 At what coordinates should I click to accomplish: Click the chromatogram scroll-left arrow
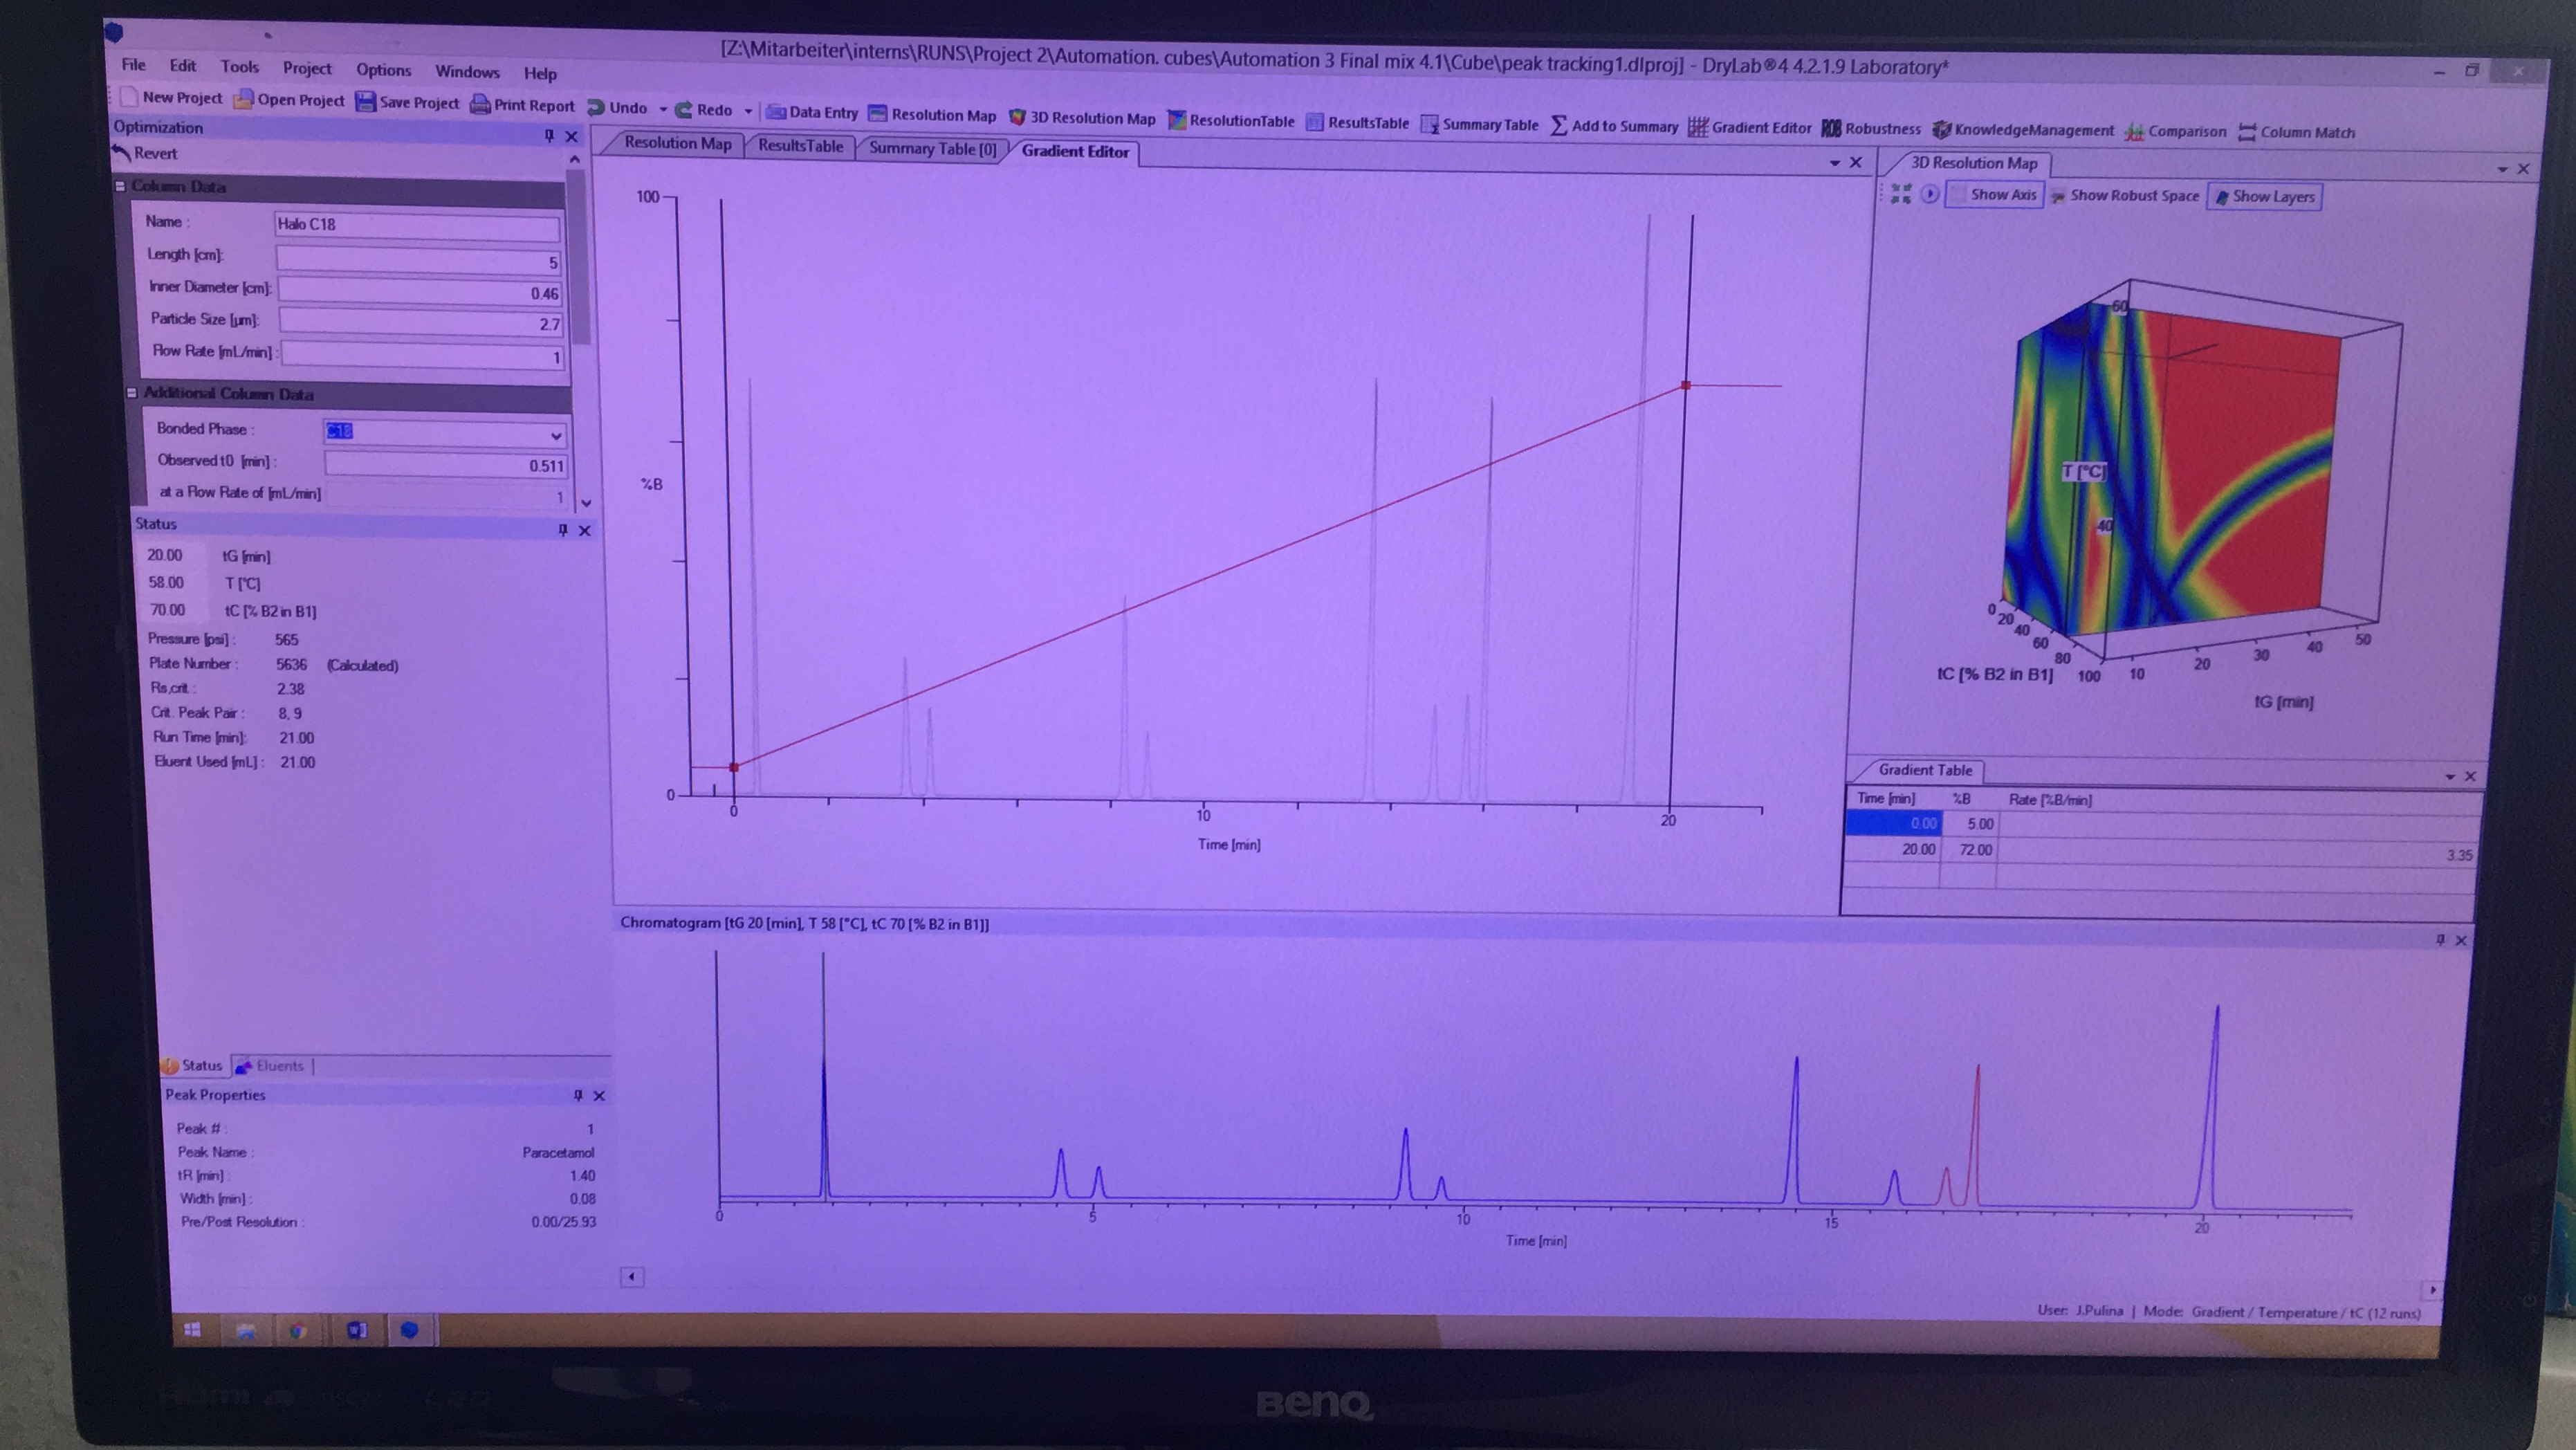coord(631,1277)
